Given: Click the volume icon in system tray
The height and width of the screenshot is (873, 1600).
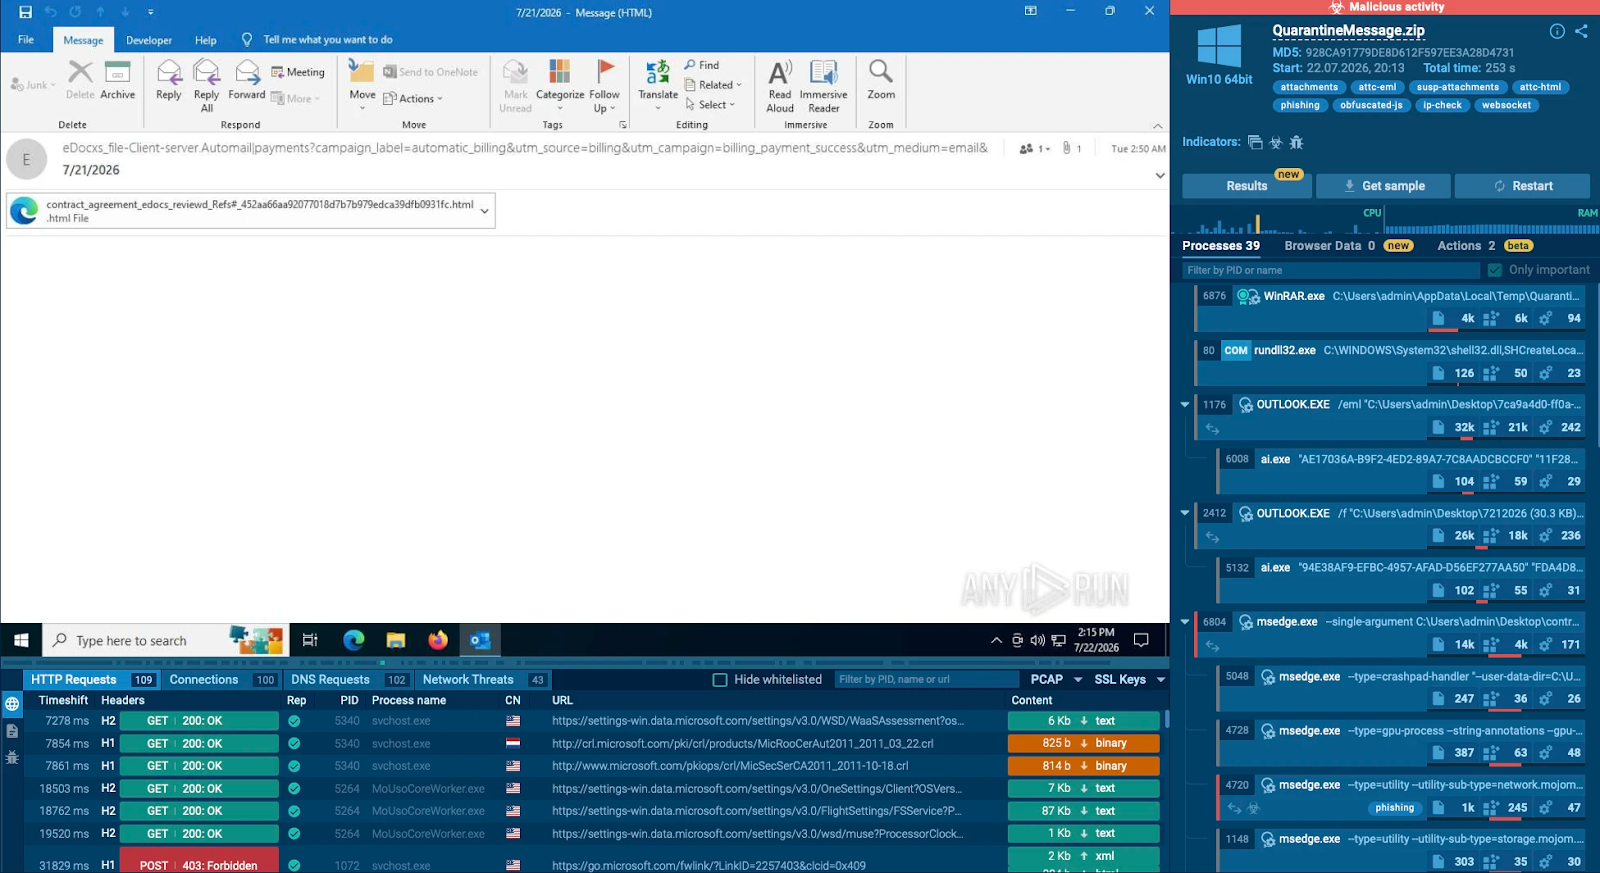Looking at the screenshot, I should (1037, 640).
